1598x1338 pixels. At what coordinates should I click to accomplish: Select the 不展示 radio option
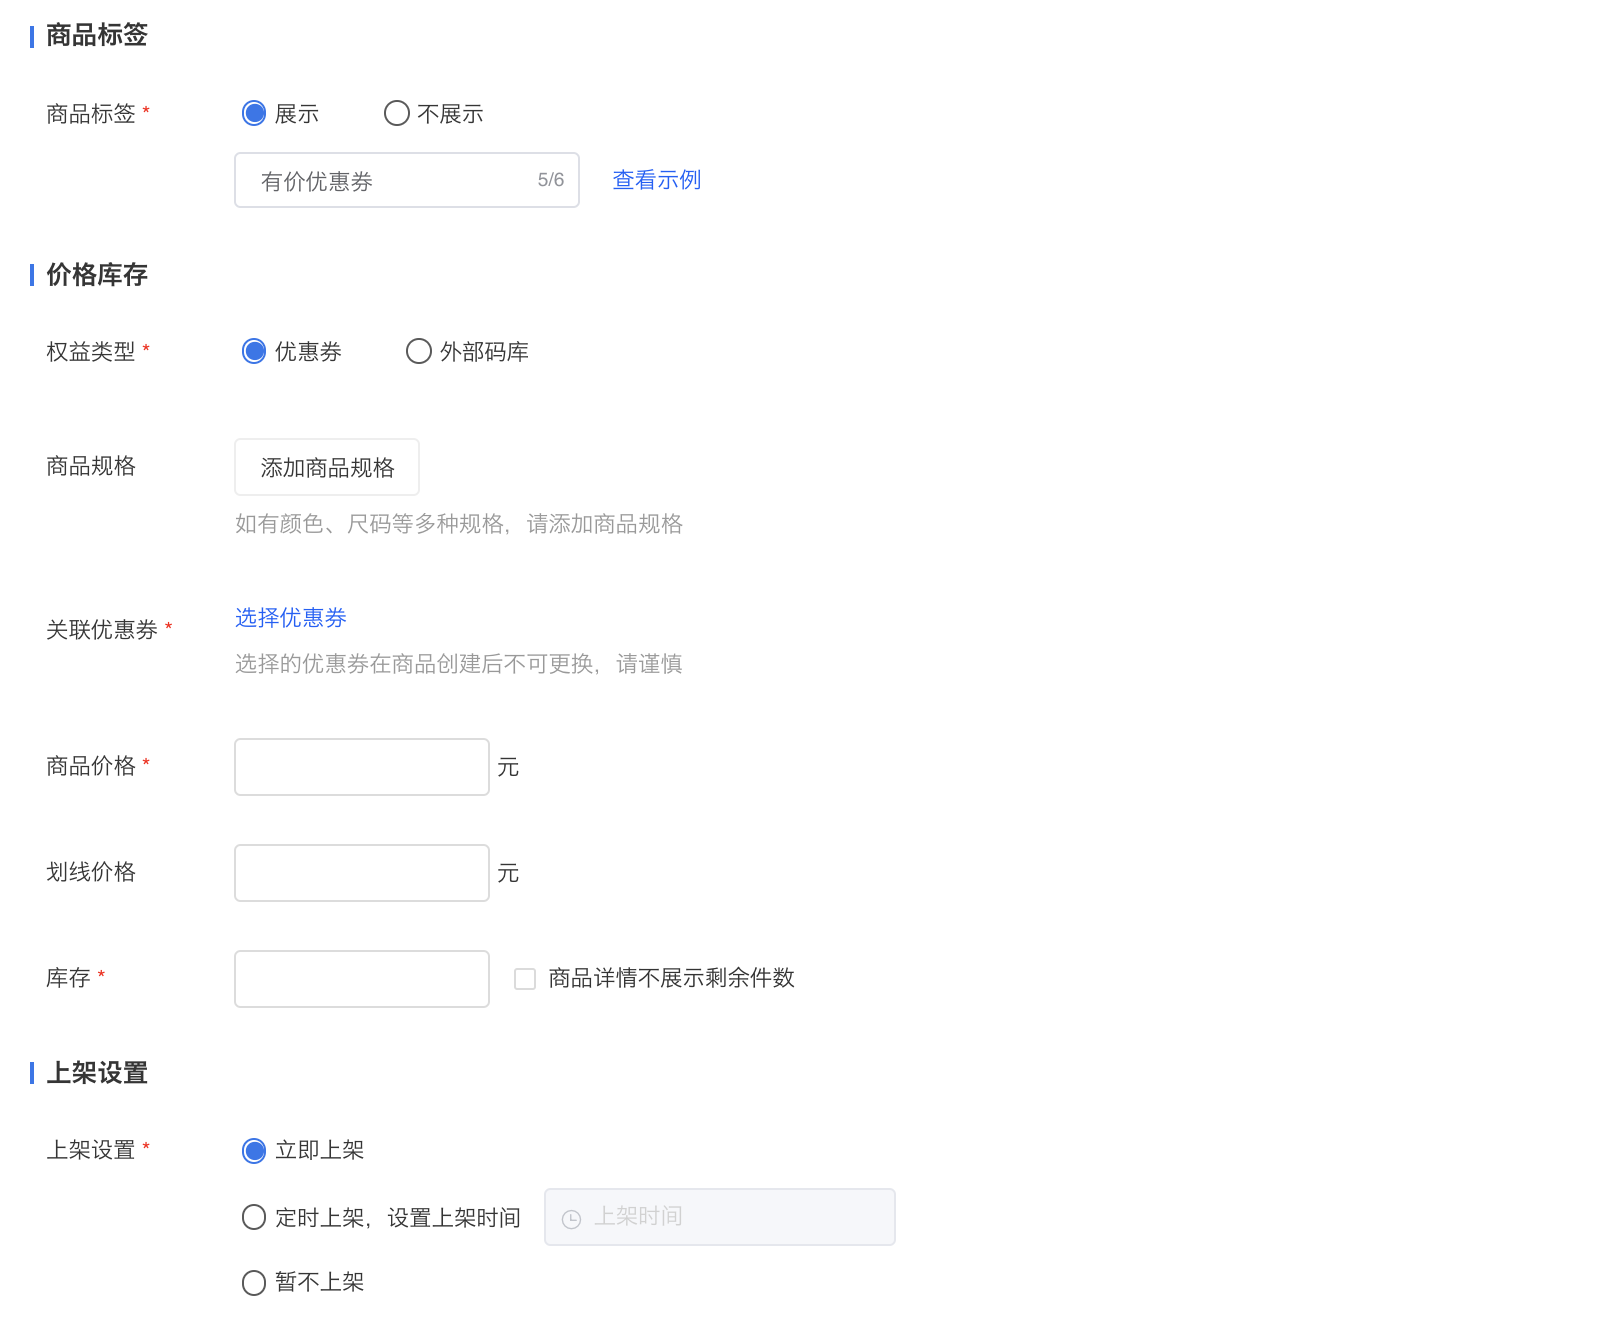tap(397, 113)
